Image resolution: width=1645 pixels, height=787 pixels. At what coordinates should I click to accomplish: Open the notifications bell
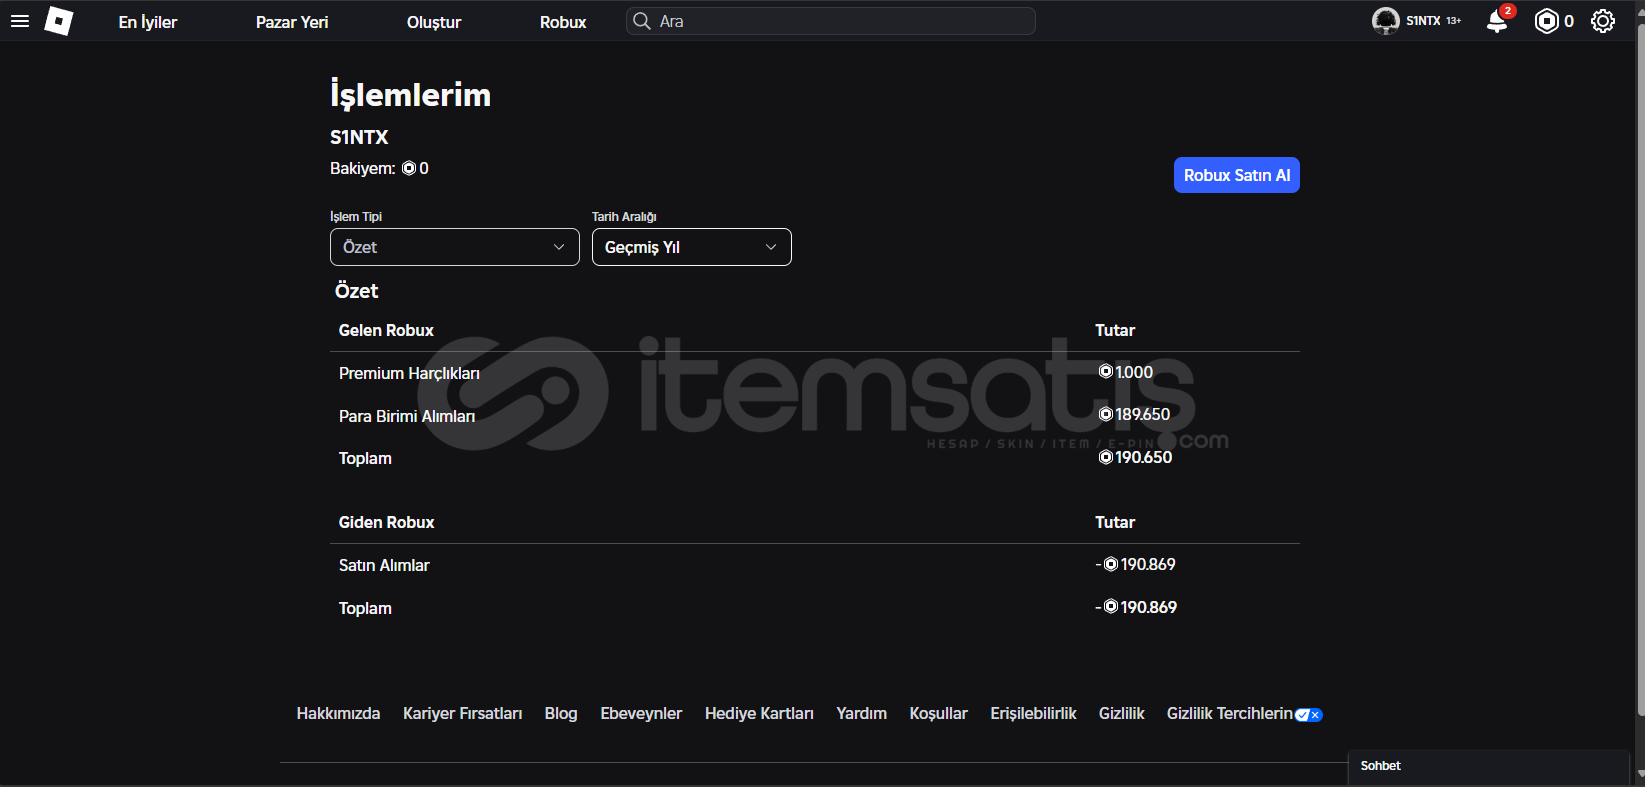1497,21
